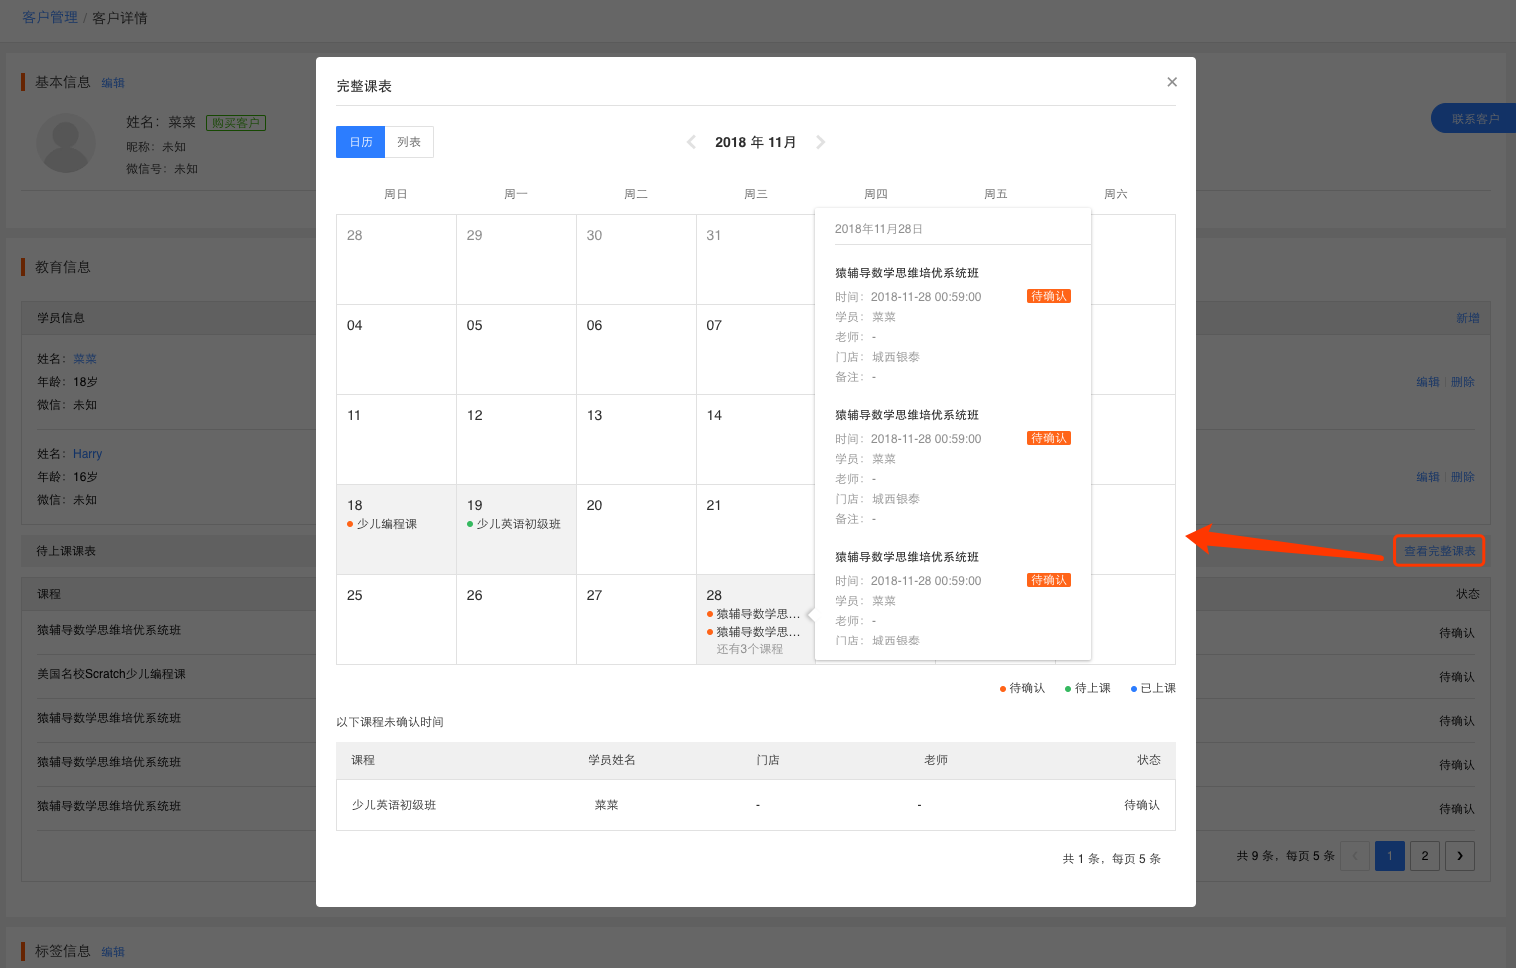Click first 待确认 tag in popover
Image resolution: width=1516 pixels, height=968 pixels.
[1049, 296]
